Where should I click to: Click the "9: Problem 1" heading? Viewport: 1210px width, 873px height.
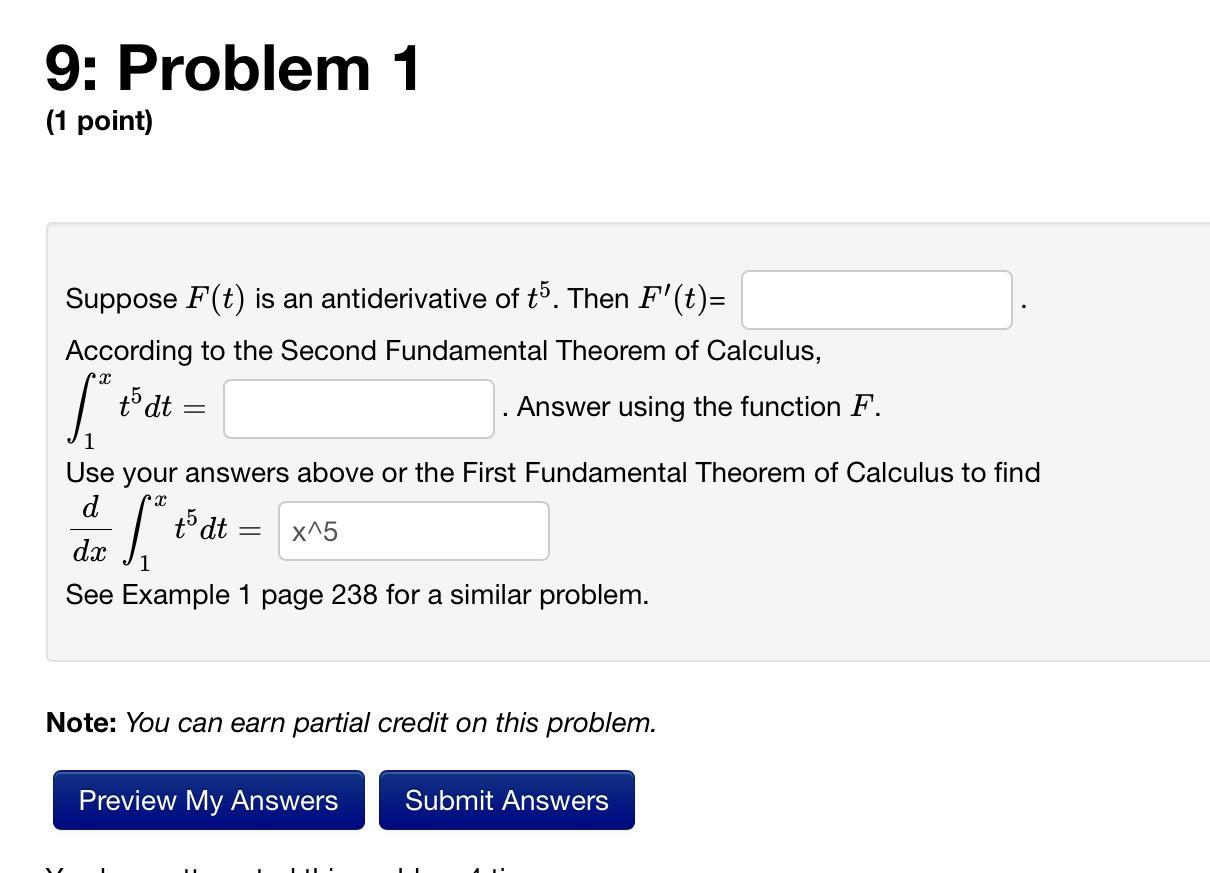coord(232,68)
